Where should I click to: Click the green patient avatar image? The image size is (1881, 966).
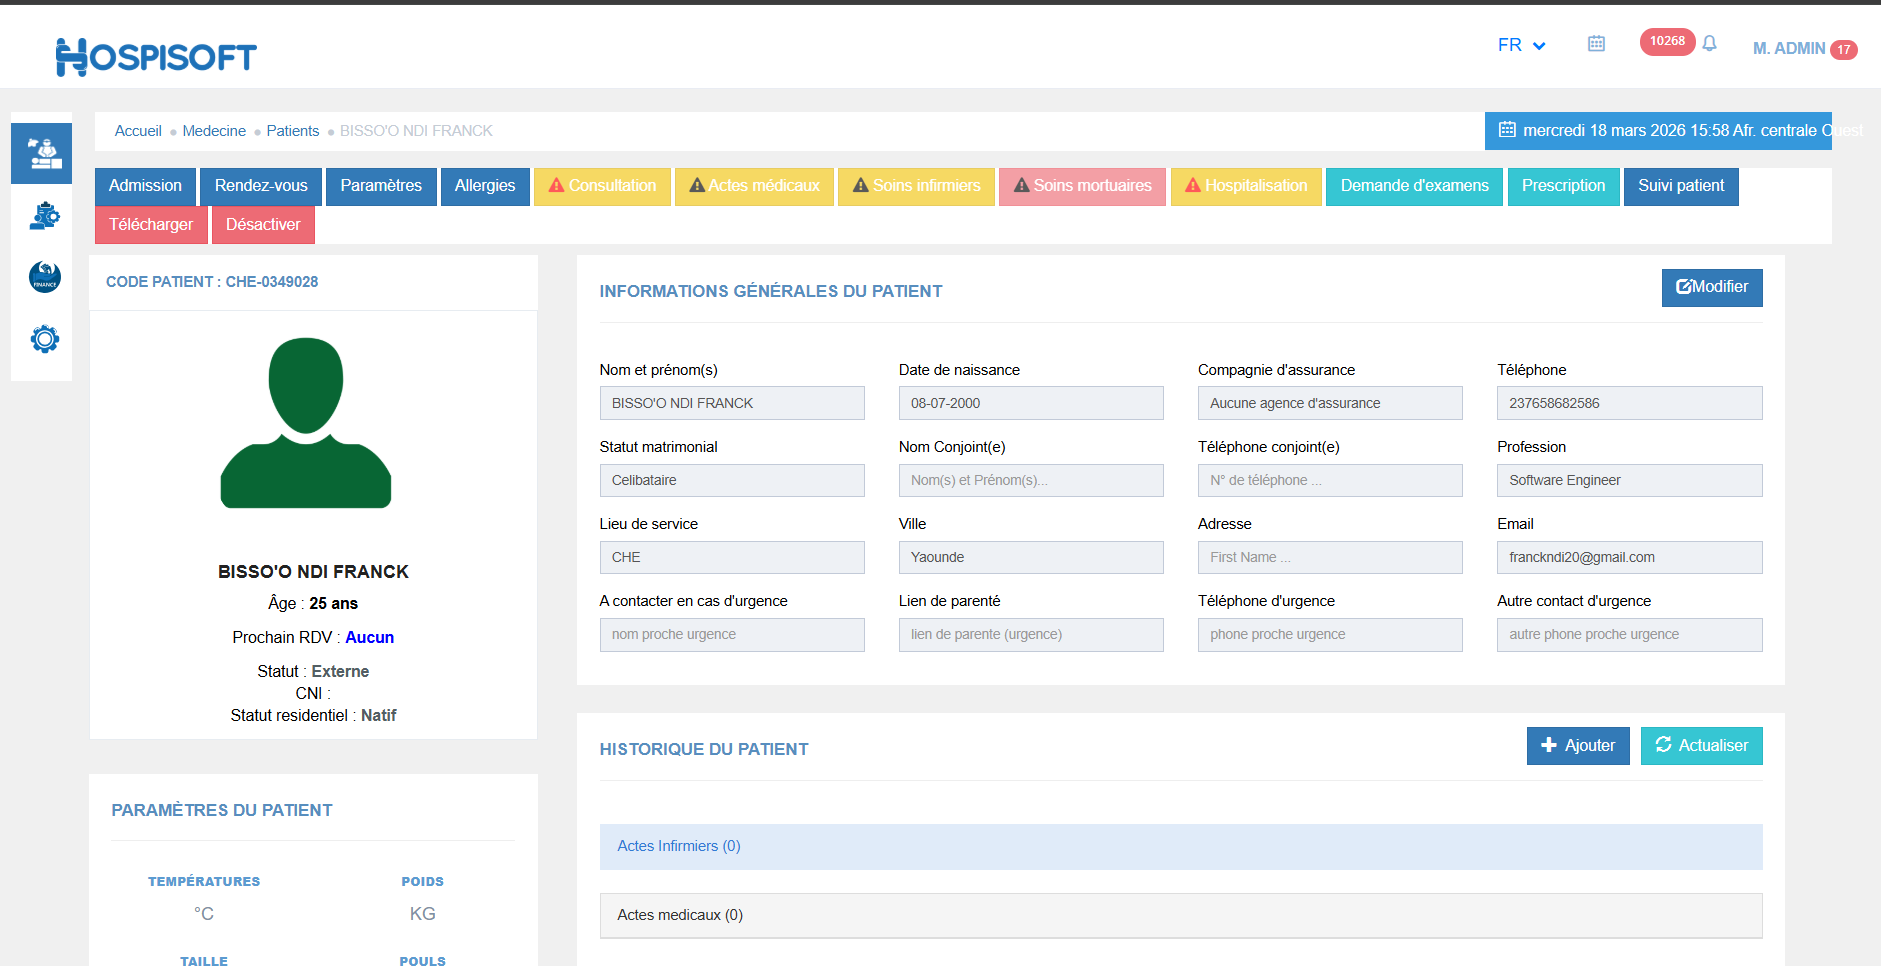(306, 423)
